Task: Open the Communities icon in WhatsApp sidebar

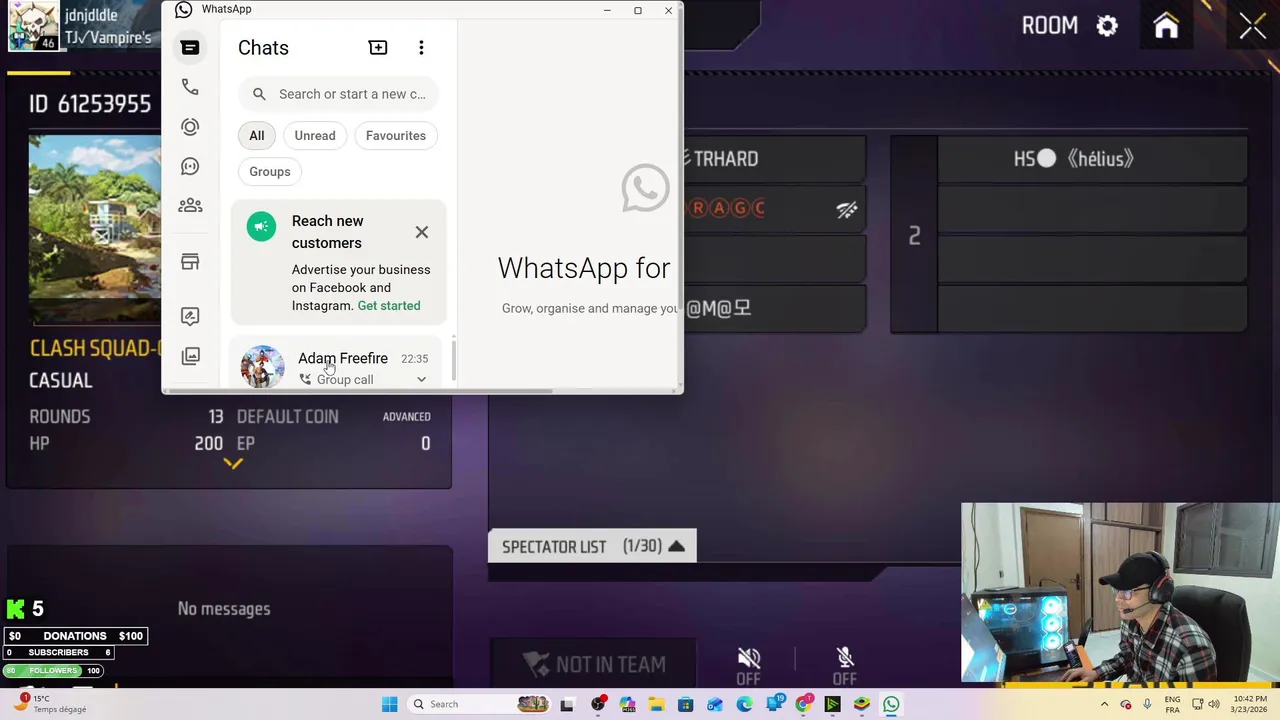Action: (x=190, y=205)
